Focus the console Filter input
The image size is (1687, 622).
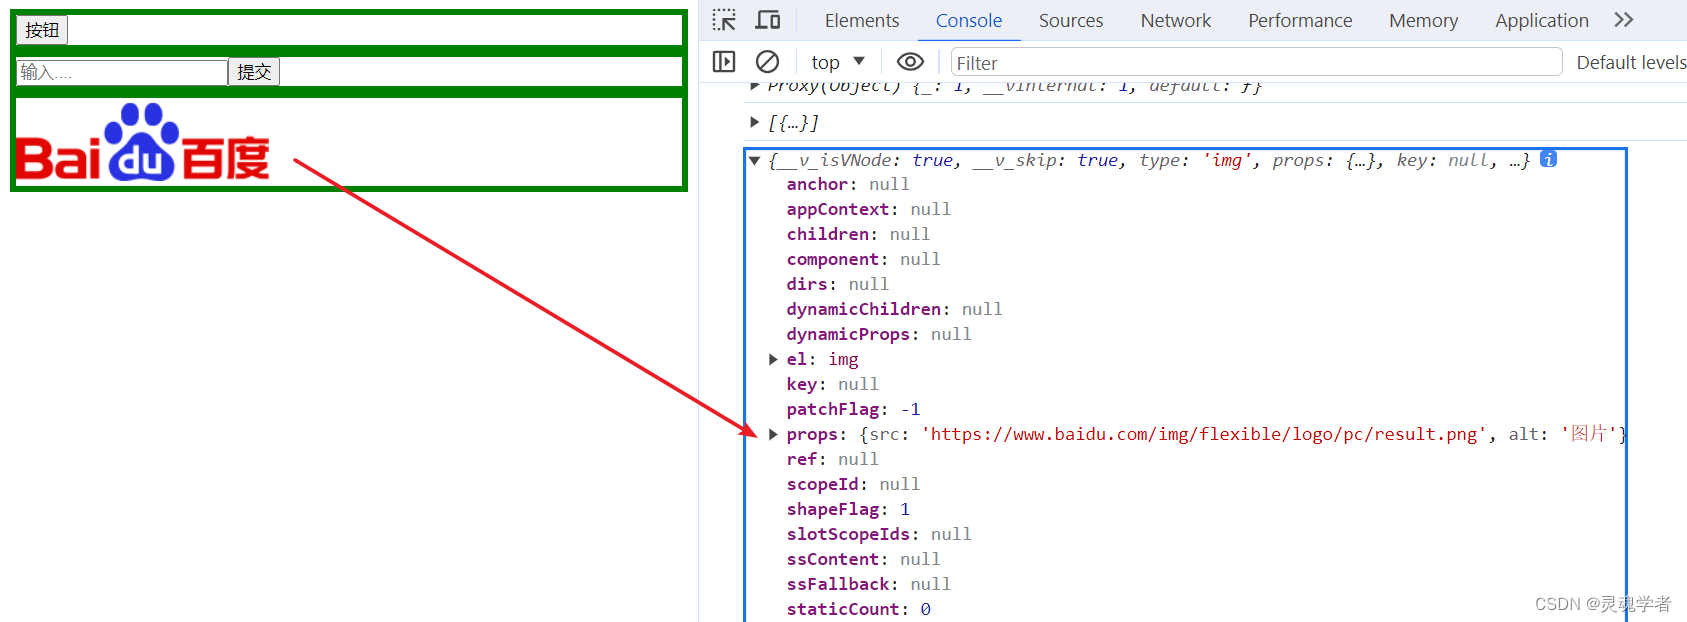click(1256, 62)
